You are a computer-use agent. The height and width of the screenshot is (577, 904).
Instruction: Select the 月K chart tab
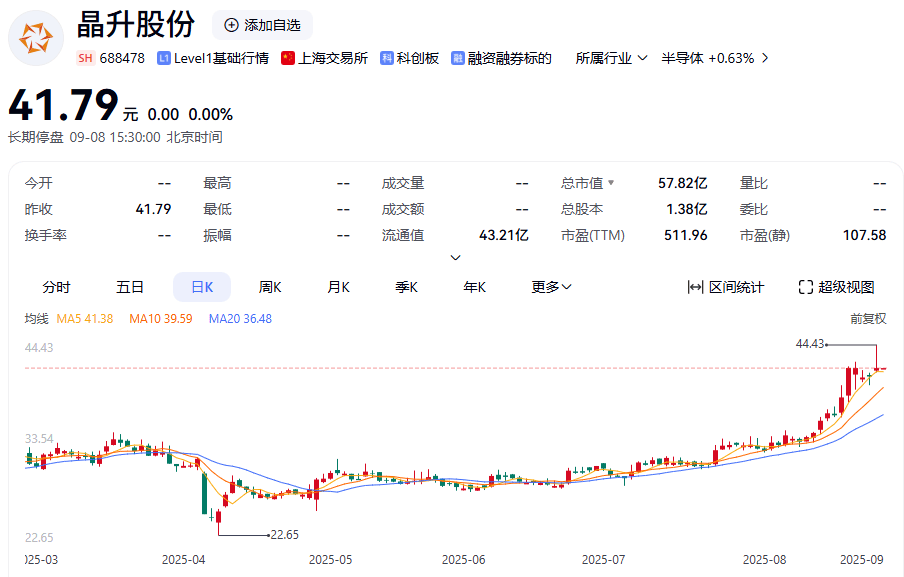(x=338, y=287)
